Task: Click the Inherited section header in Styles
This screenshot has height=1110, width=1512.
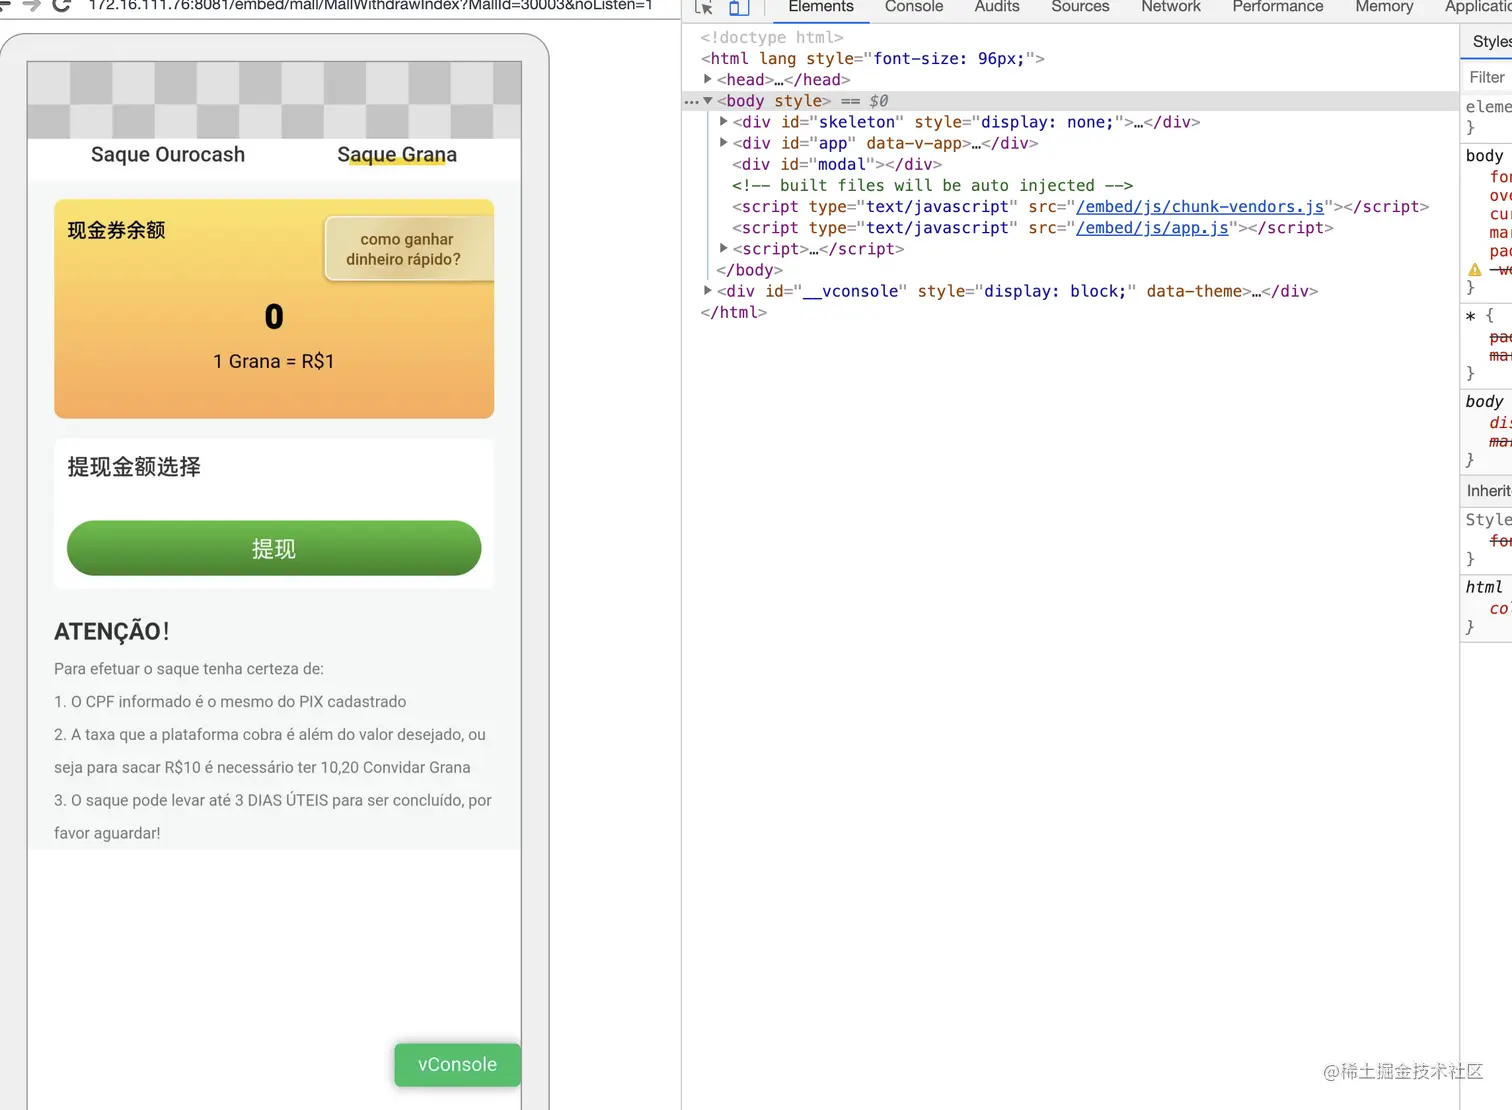Action: [1487, 490]
